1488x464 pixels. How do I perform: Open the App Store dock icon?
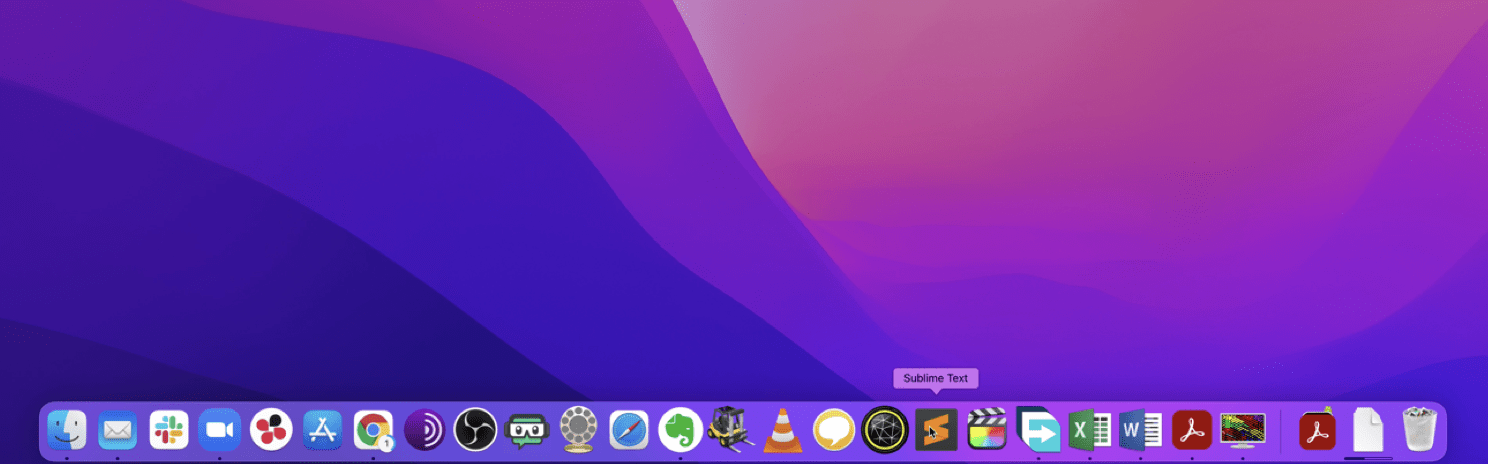click(x=322, y=430)
